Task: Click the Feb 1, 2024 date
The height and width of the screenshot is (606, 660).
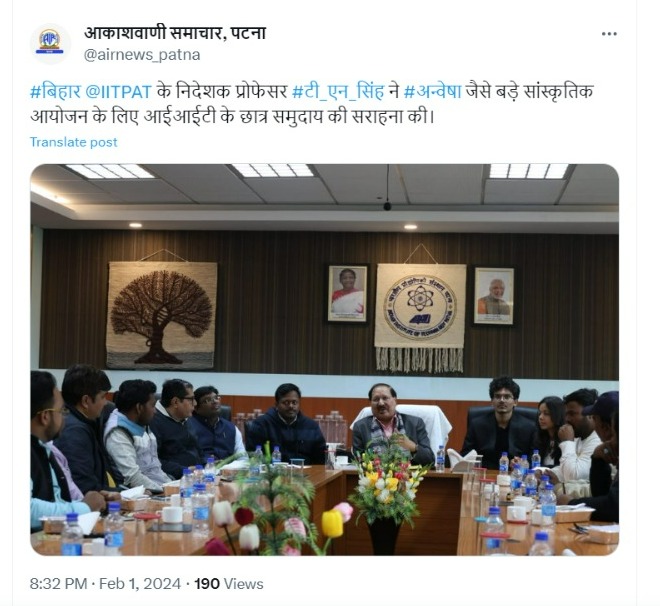Action: pyautogui.click(x=140, y=584)
